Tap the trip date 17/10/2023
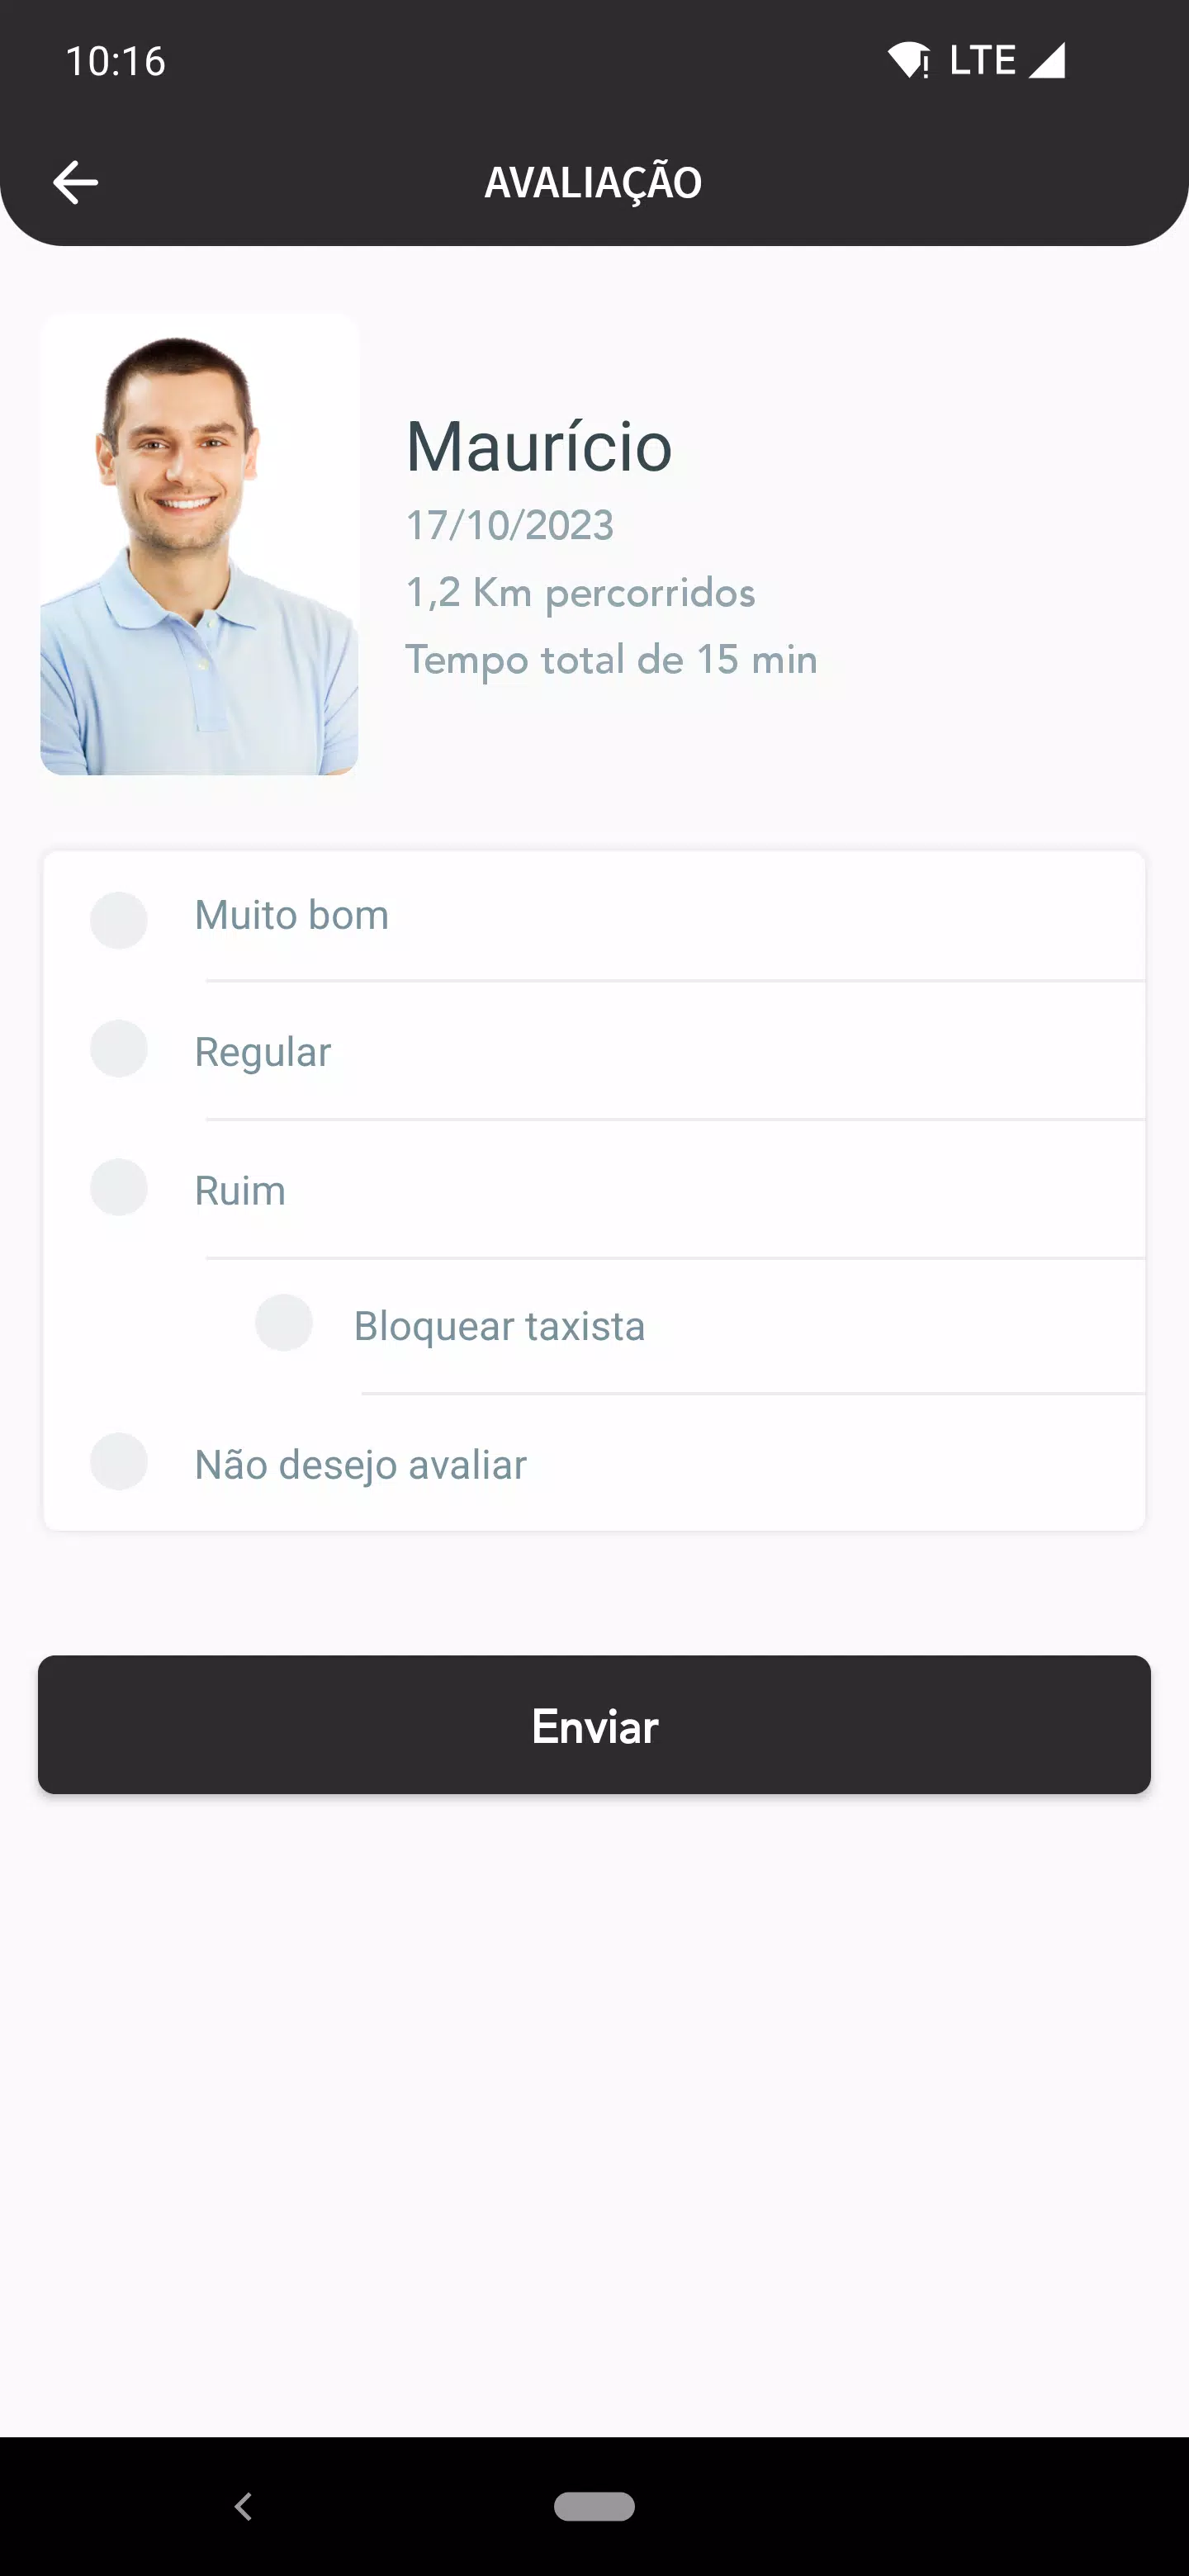This screenshot has height=2576, width=1189. pos(510,526)
